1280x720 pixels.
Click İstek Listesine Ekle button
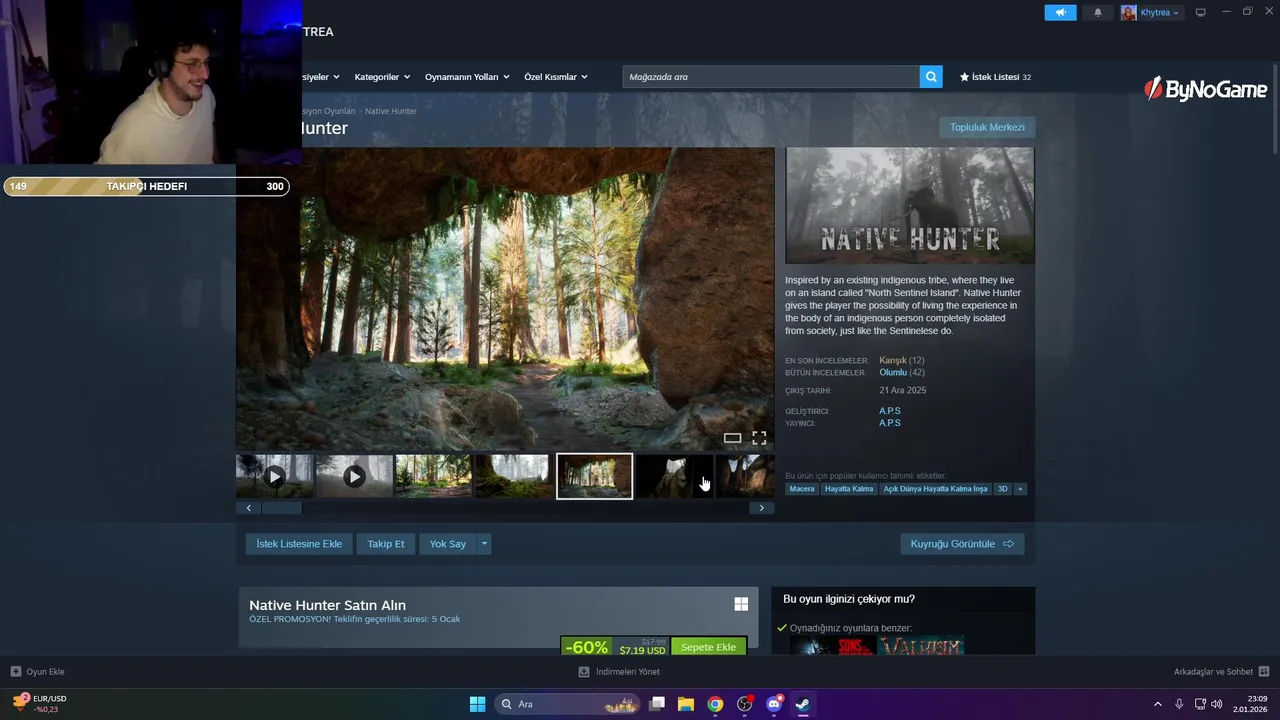point(299,543)
